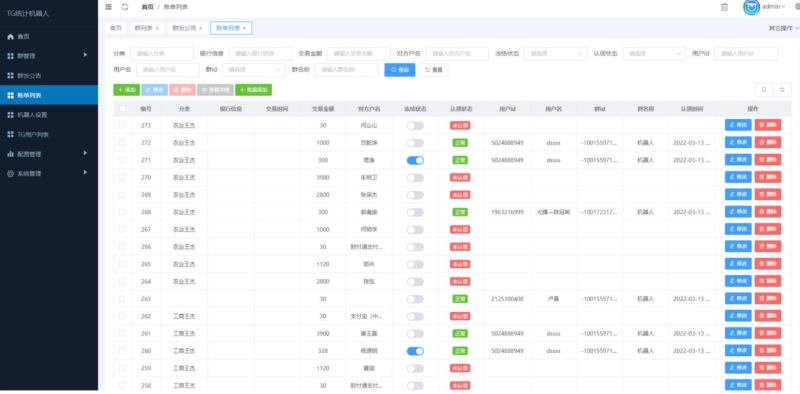This screenshot has height=394, width=800.
Task: Focus the 分类 filter input
Action: pos(162,54)
